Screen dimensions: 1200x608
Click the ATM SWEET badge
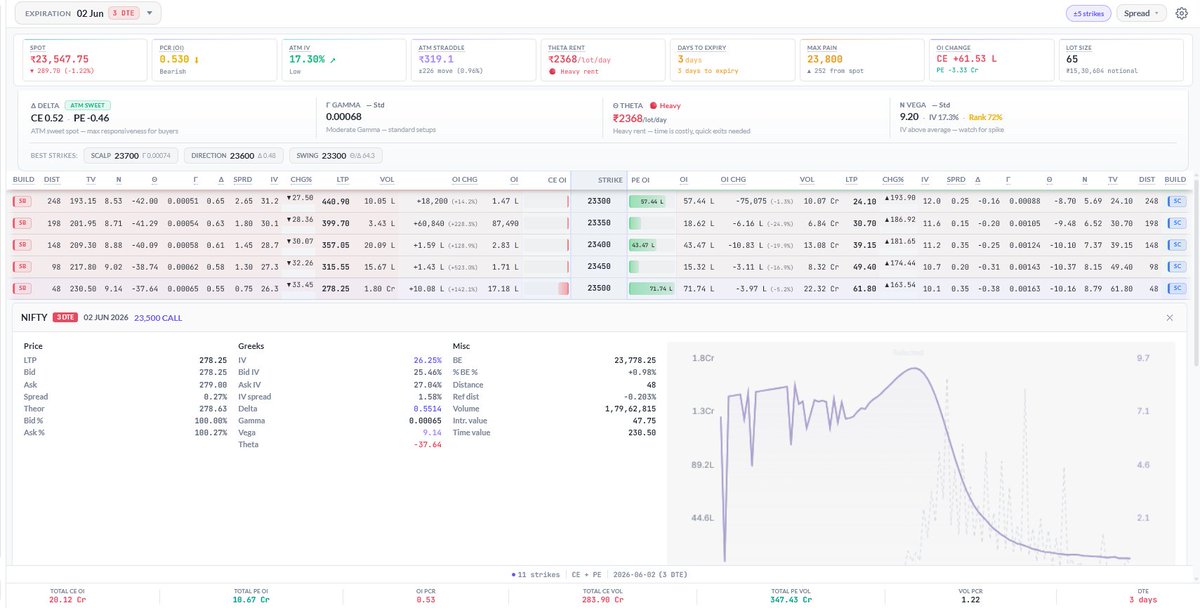pyautogui.click(x=86, y=105)
